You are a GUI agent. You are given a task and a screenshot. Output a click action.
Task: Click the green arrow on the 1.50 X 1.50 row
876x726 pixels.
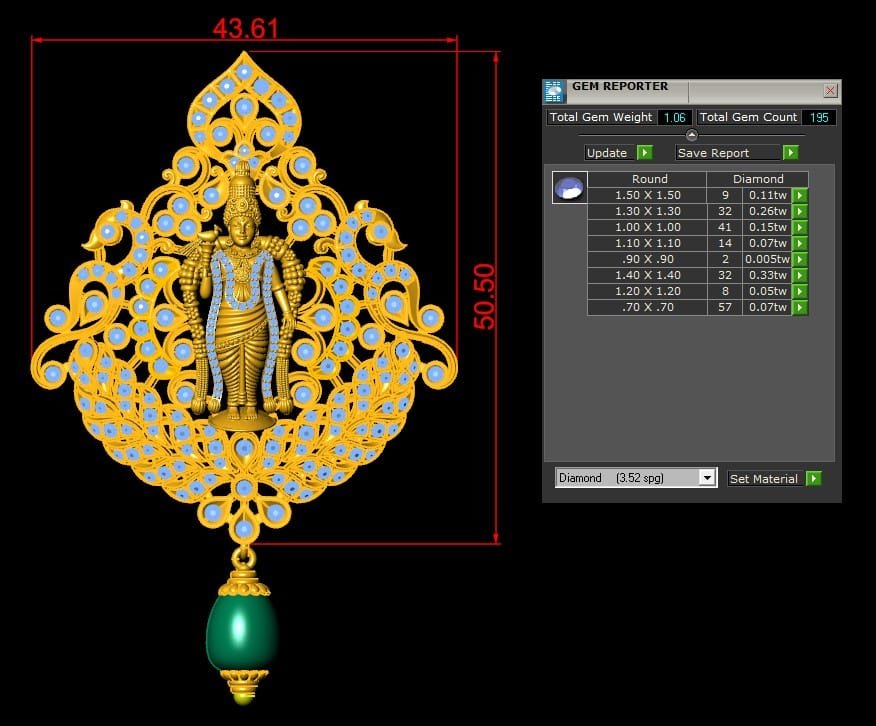coord(800,196)
